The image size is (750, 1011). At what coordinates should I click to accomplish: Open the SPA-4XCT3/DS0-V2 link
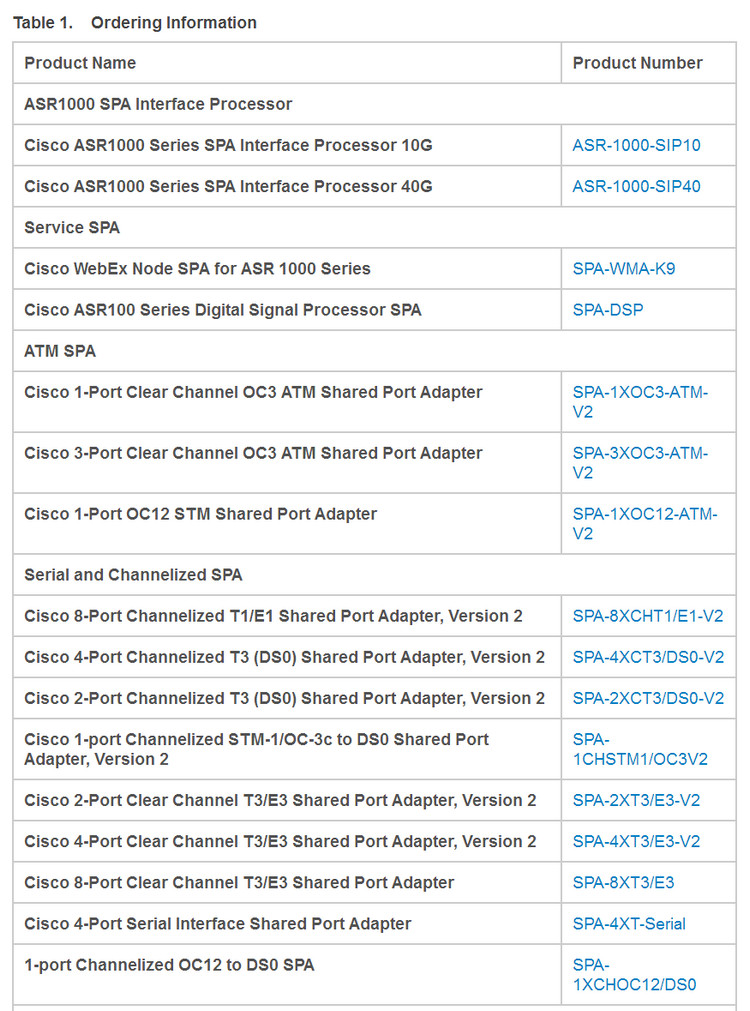pos(648,657)
